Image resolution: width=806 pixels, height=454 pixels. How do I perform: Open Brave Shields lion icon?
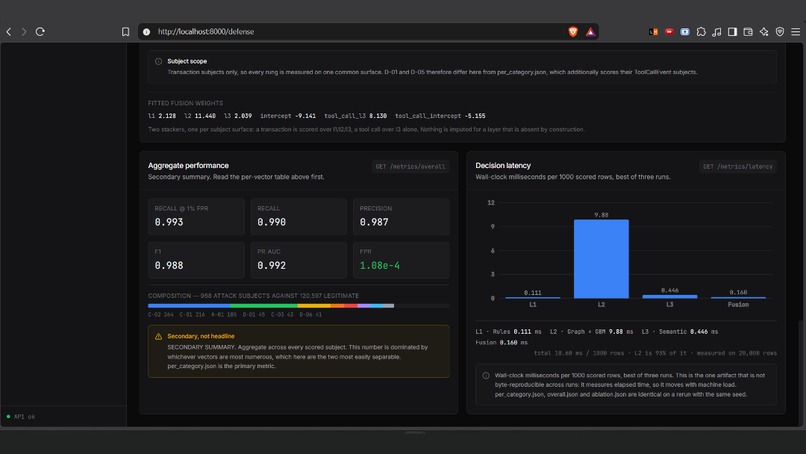573,32
